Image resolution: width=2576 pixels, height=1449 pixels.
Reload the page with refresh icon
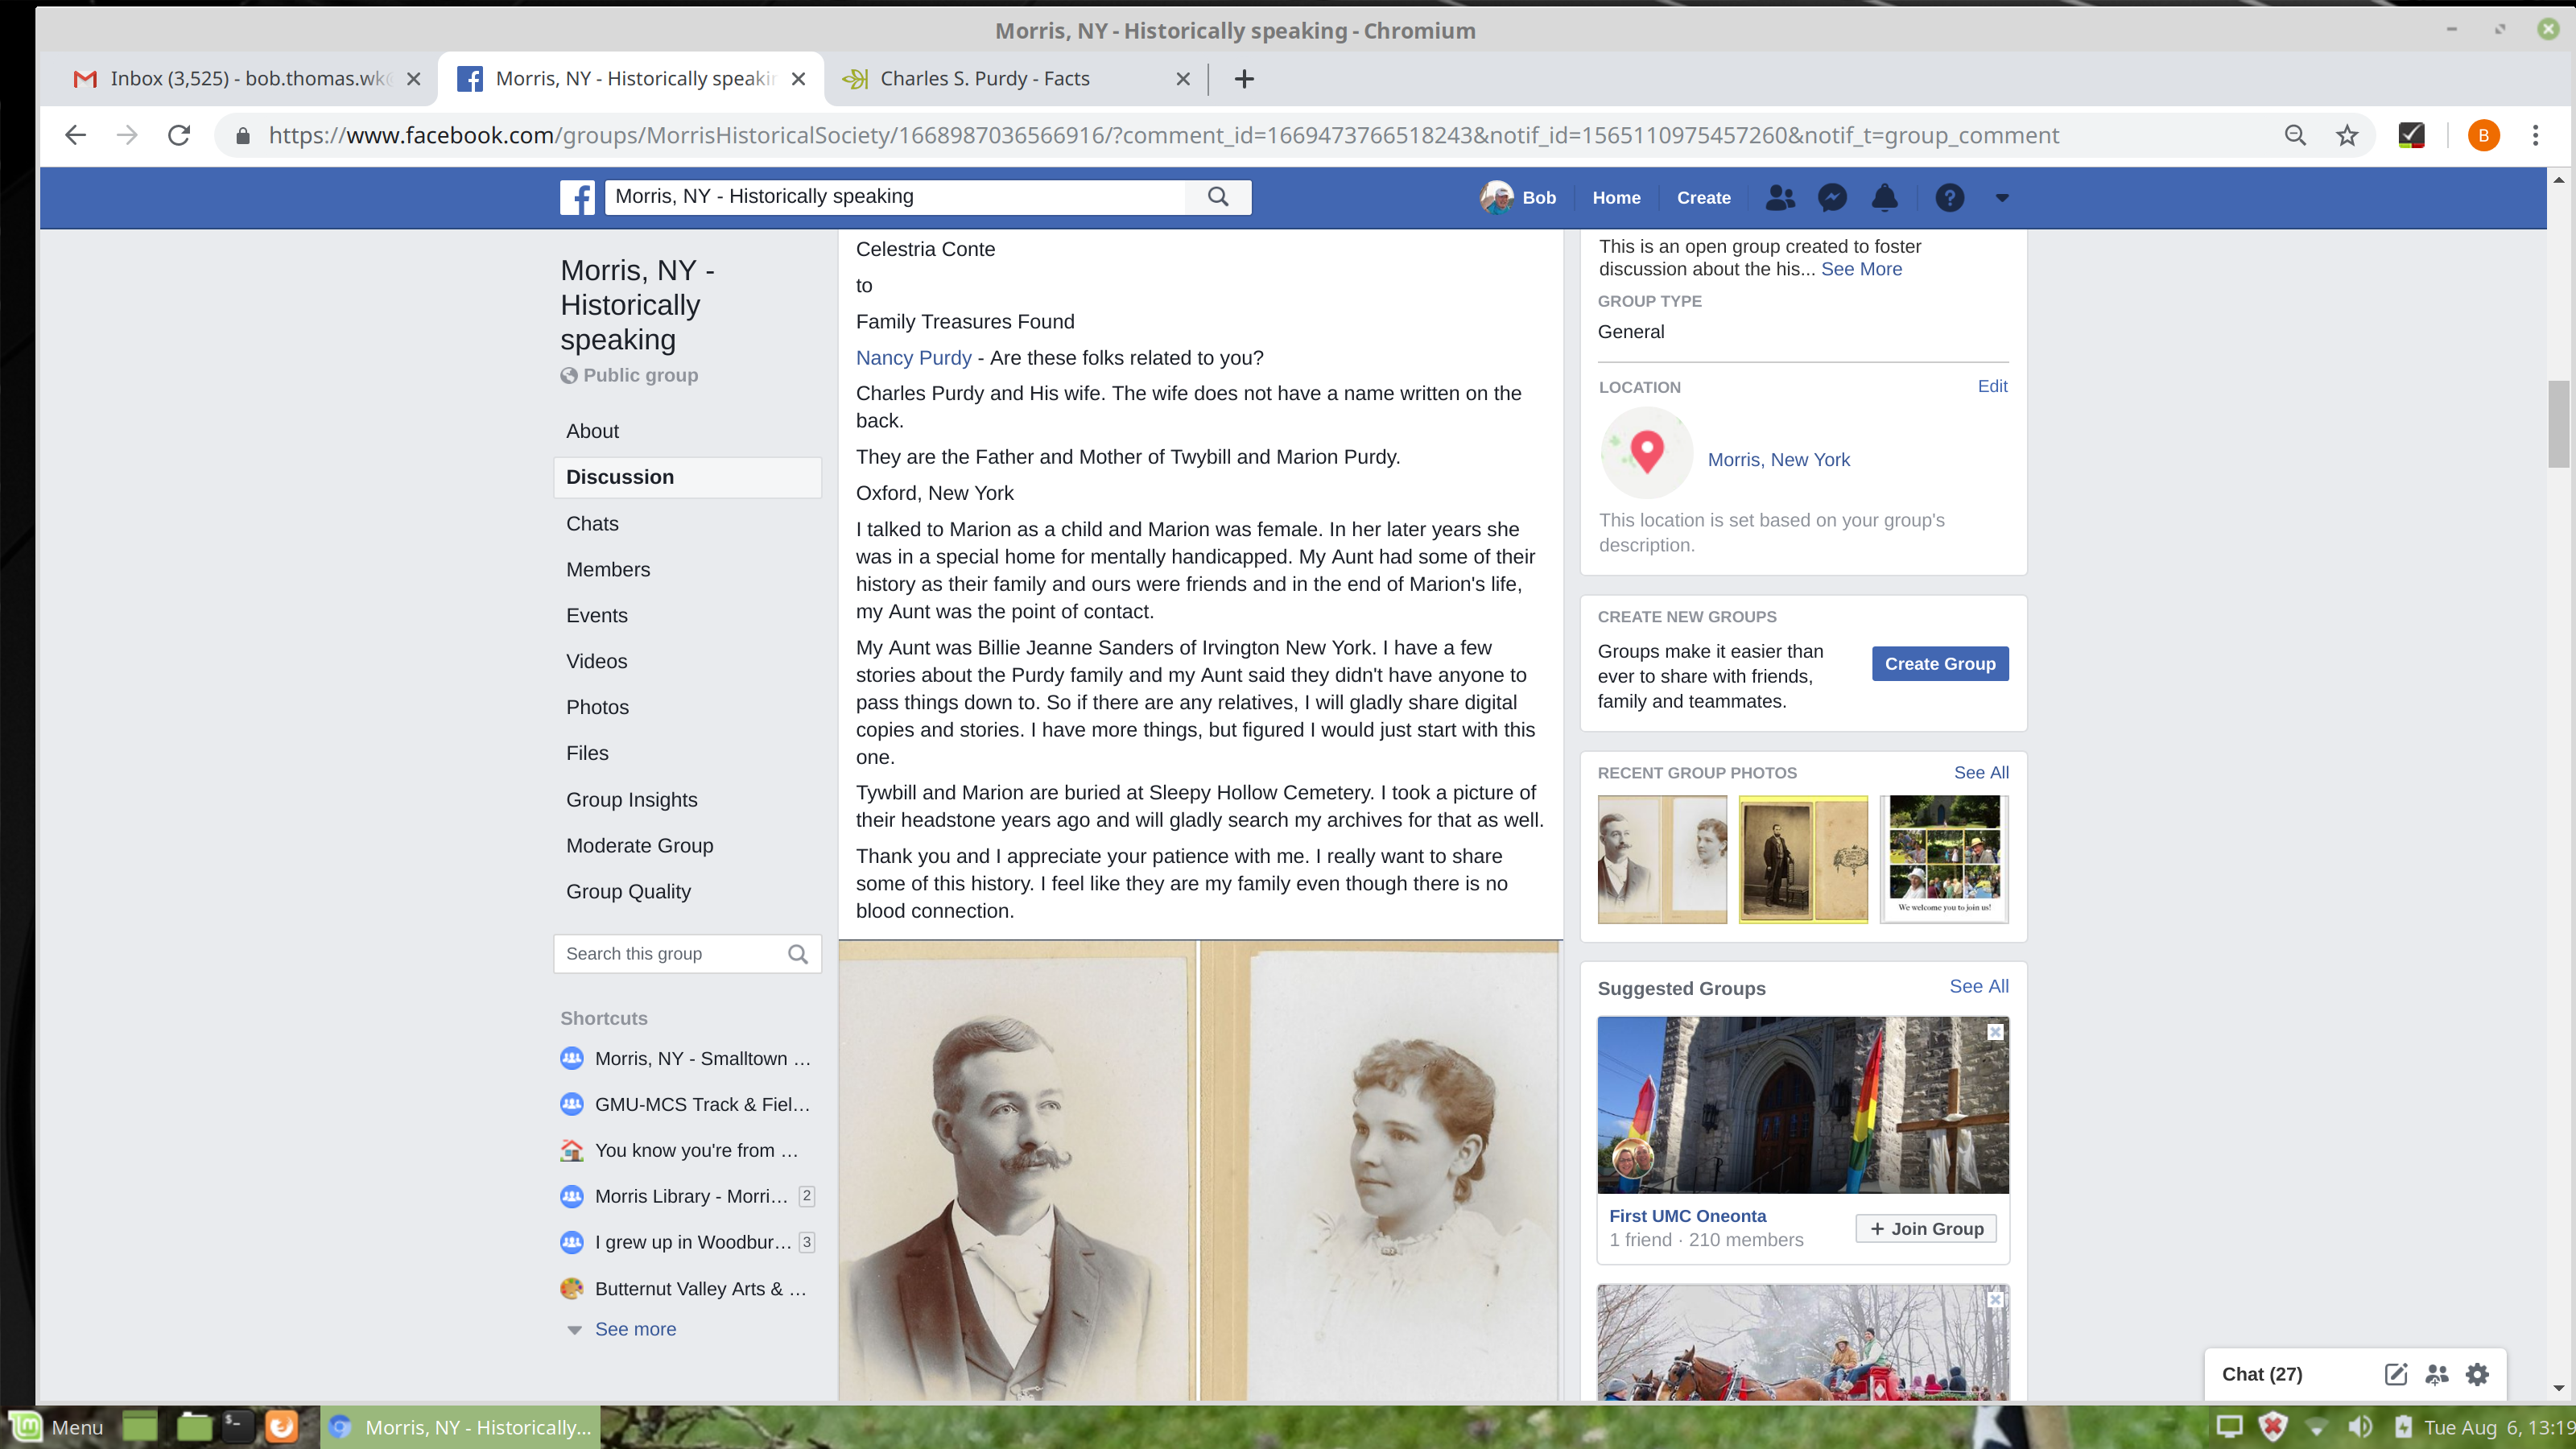[x=178, y=135]
